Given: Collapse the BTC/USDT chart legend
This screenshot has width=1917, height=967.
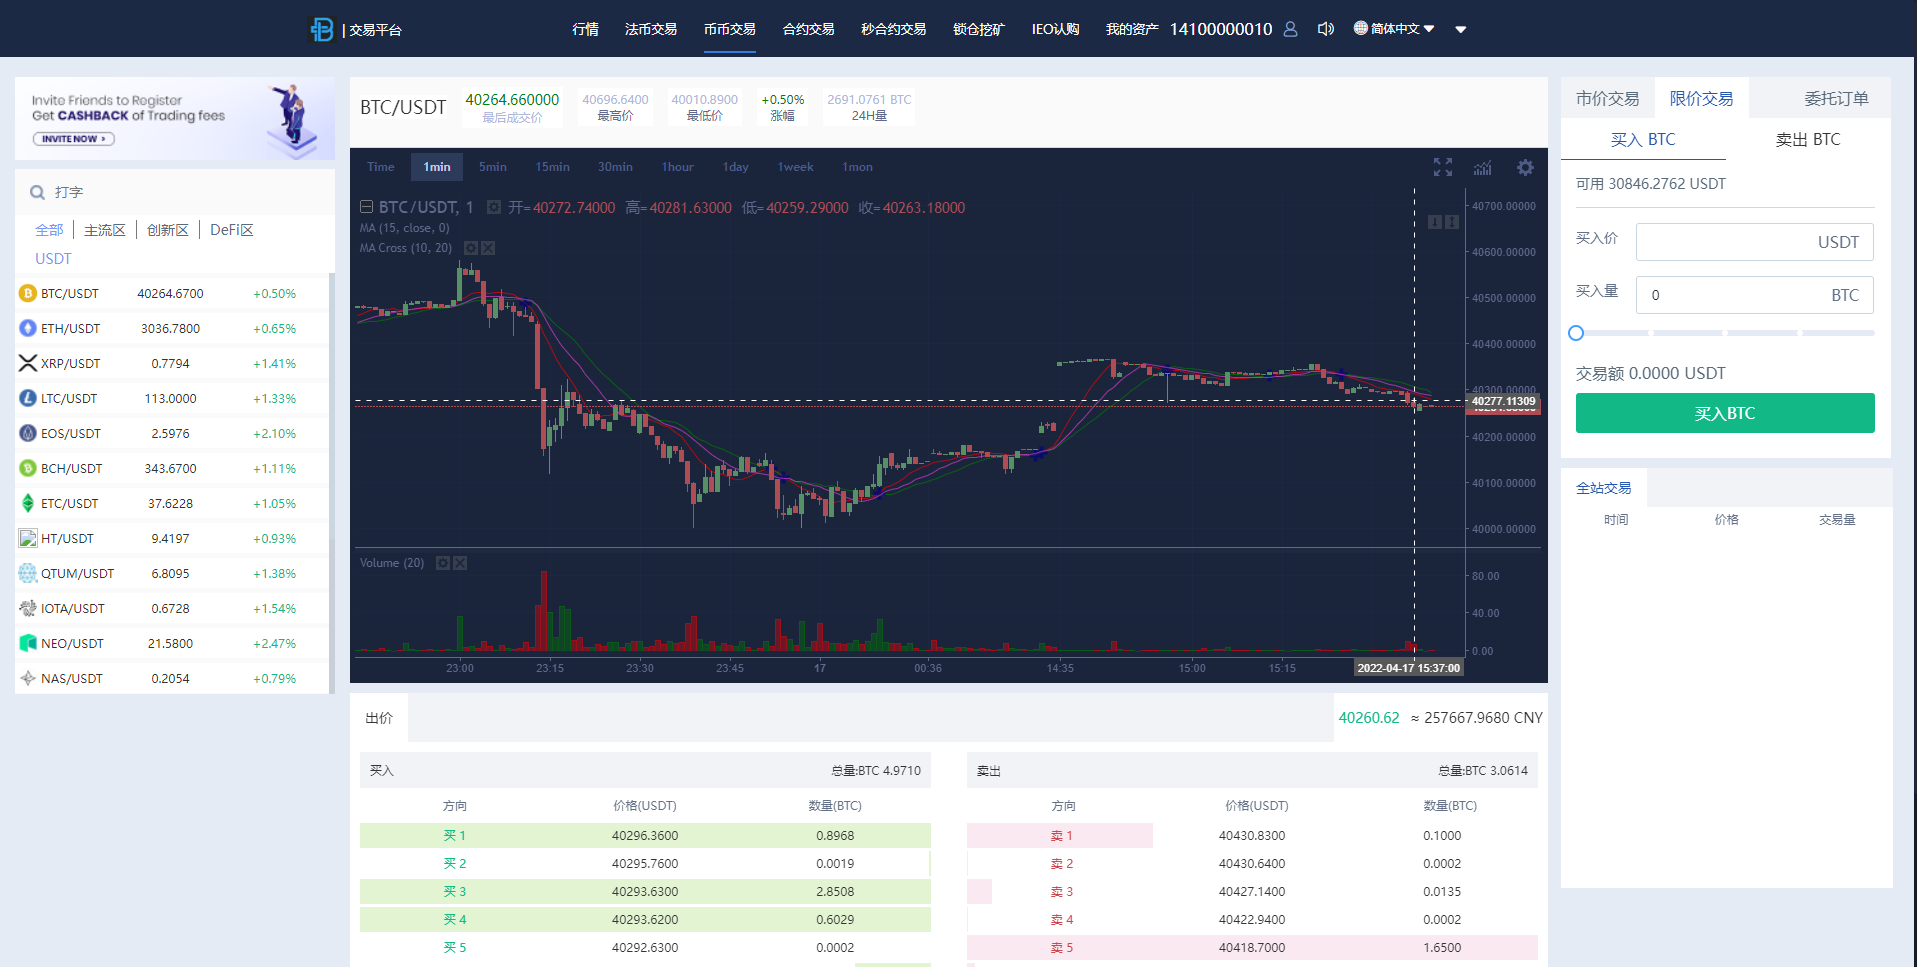Looking at the screenshot, I should 365,206.
